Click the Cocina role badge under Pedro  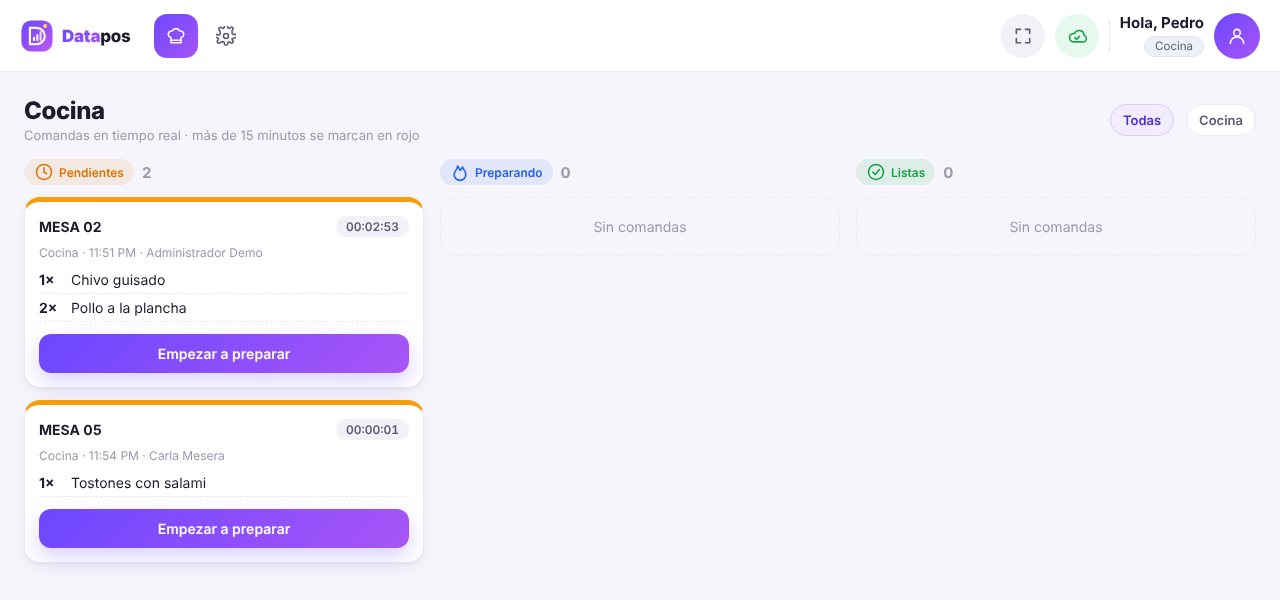[x=1174, y=46]
